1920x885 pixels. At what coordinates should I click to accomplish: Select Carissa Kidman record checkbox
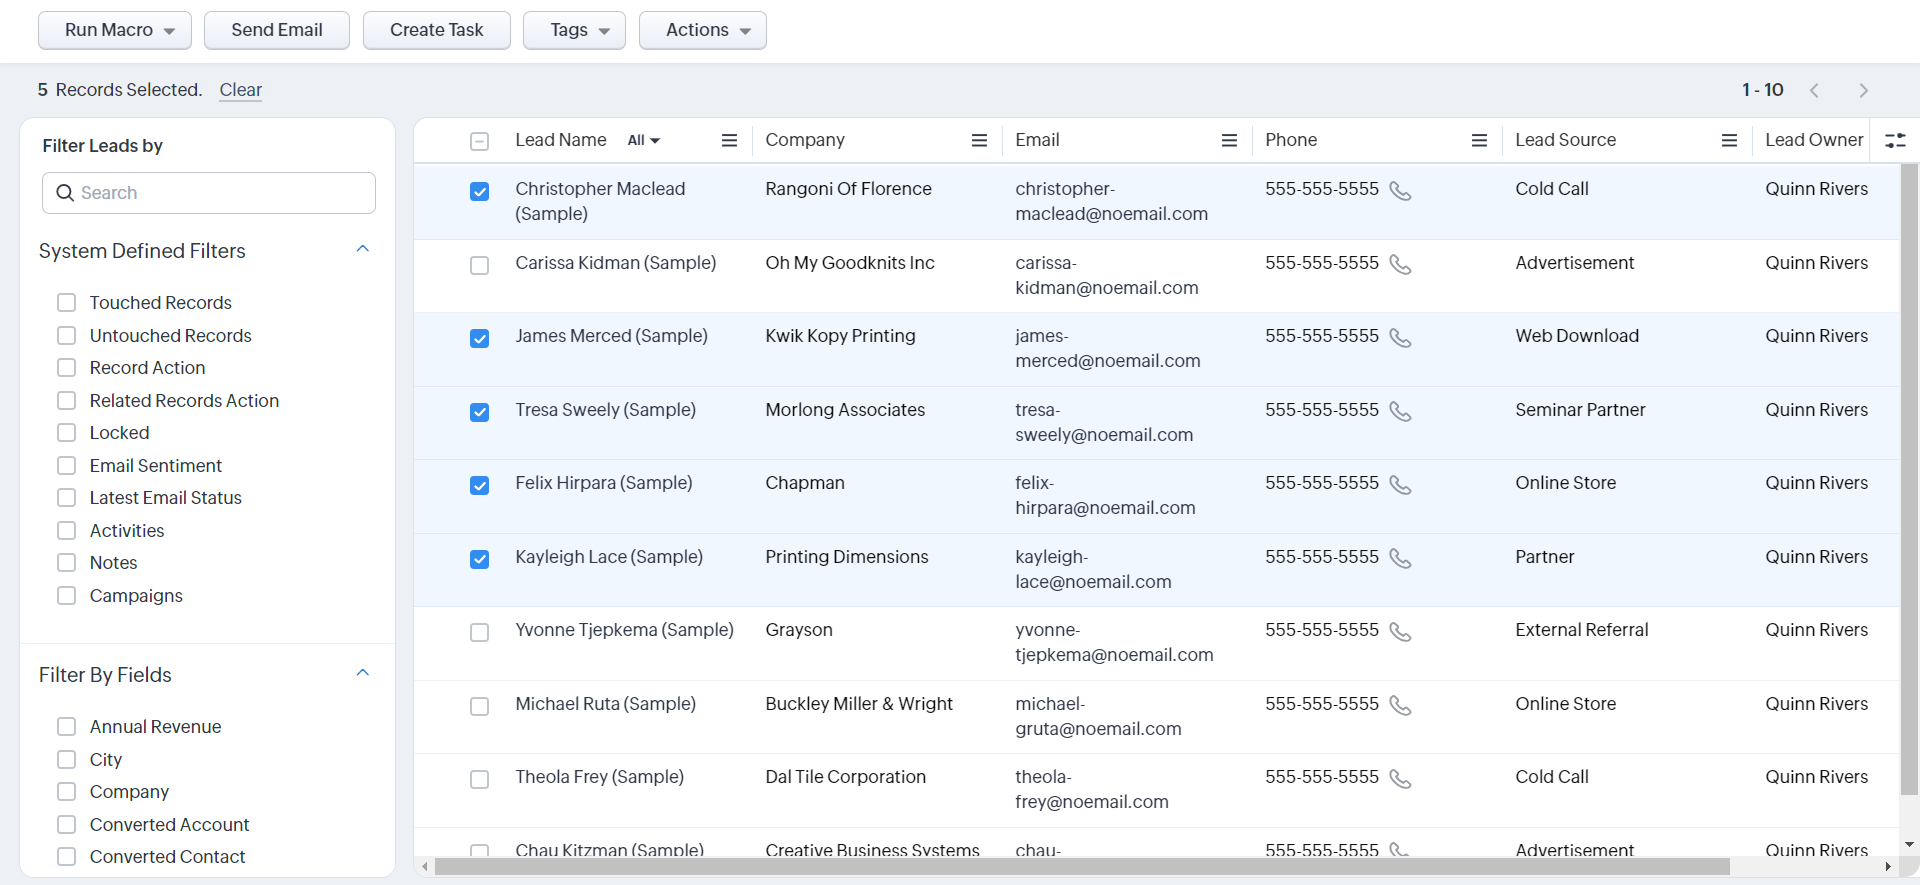pyautogui.click(x=480, y=265)
